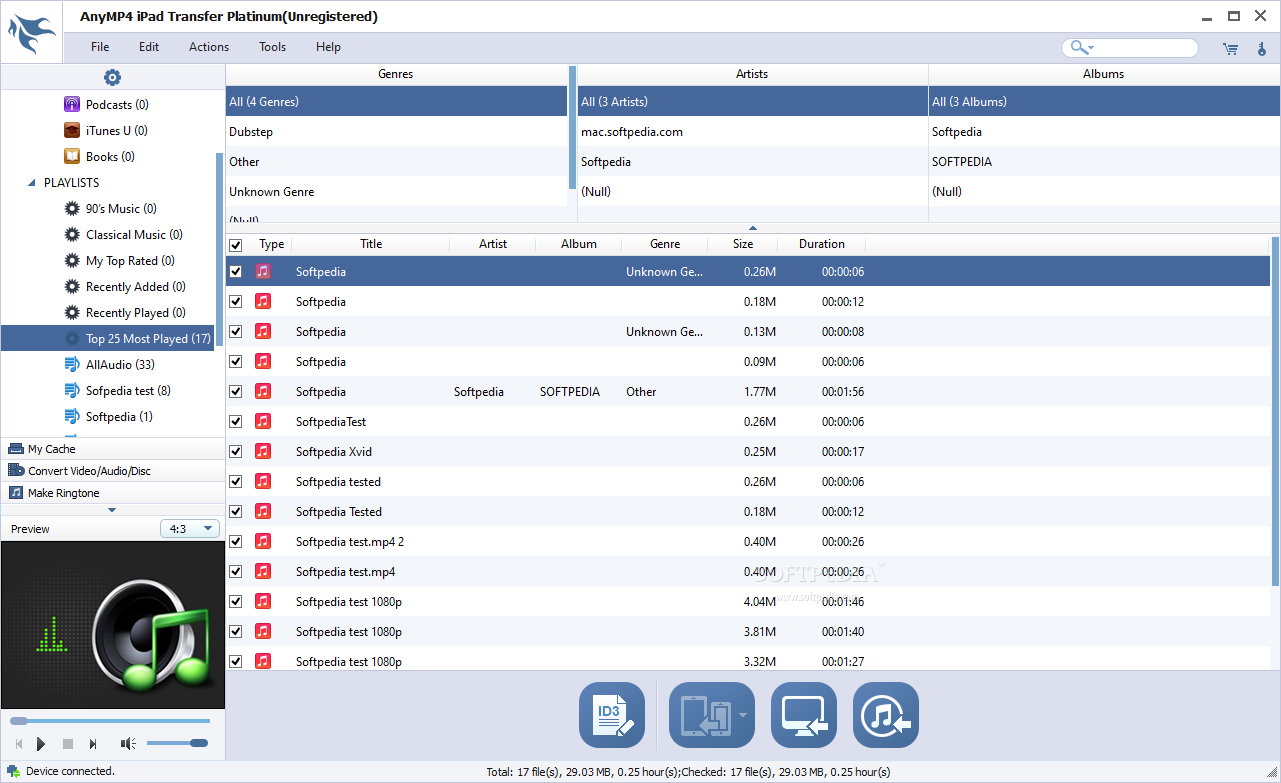Uncheck the Softpedia Tested 0.18M row checkbox
This screenshot has height=783, width=1281.
(x=235, y=511)
